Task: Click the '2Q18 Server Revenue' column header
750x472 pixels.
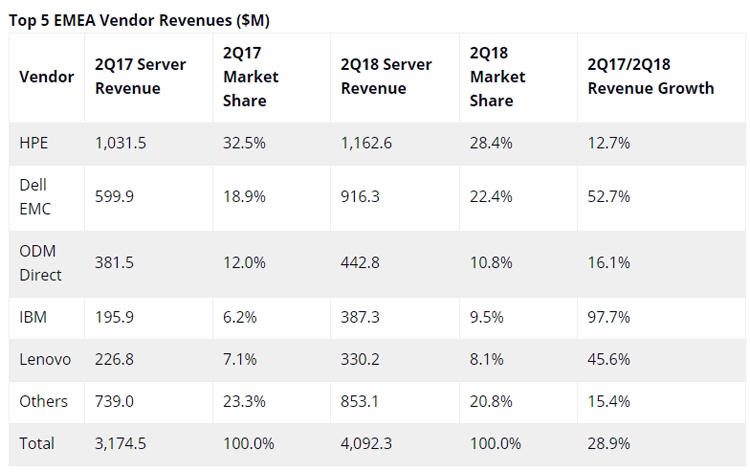Action: pyautogui.click(x=386, y=76)
